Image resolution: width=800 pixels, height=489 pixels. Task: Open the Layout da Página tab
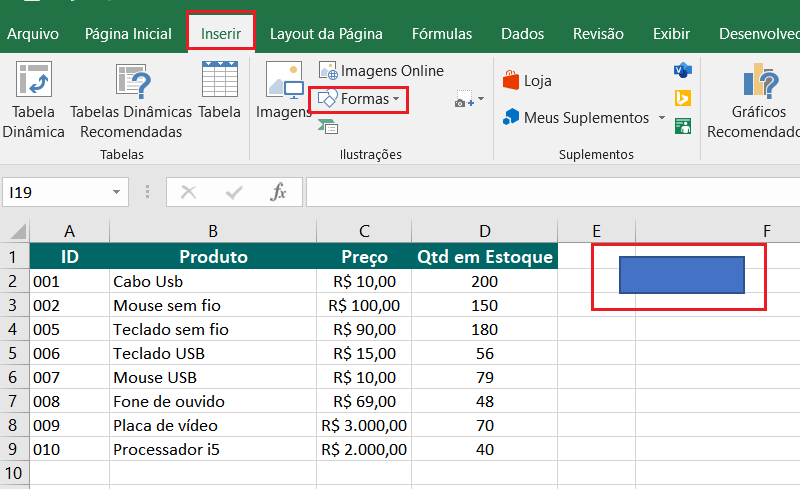(326, 34)
